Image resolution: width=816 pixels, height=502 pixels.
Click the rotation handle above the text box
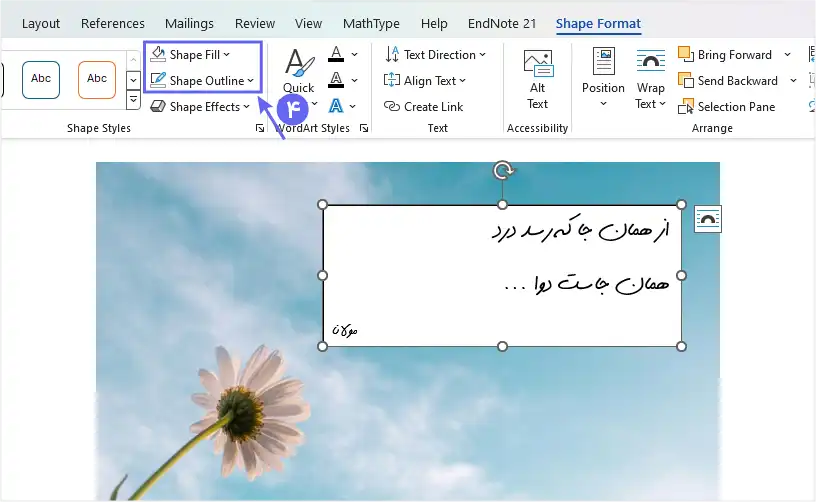[x=503, y=170]
